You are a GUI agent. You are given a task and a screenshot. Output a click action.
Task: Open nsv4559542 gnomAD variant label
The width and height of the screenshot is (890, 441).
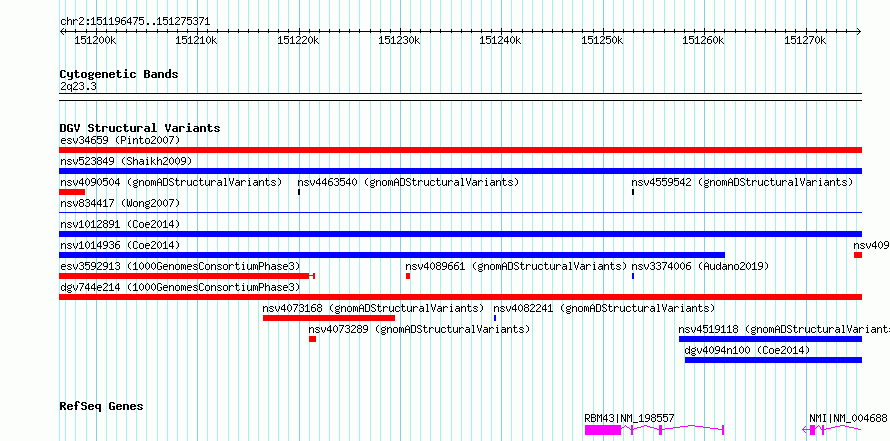[742, 182]
